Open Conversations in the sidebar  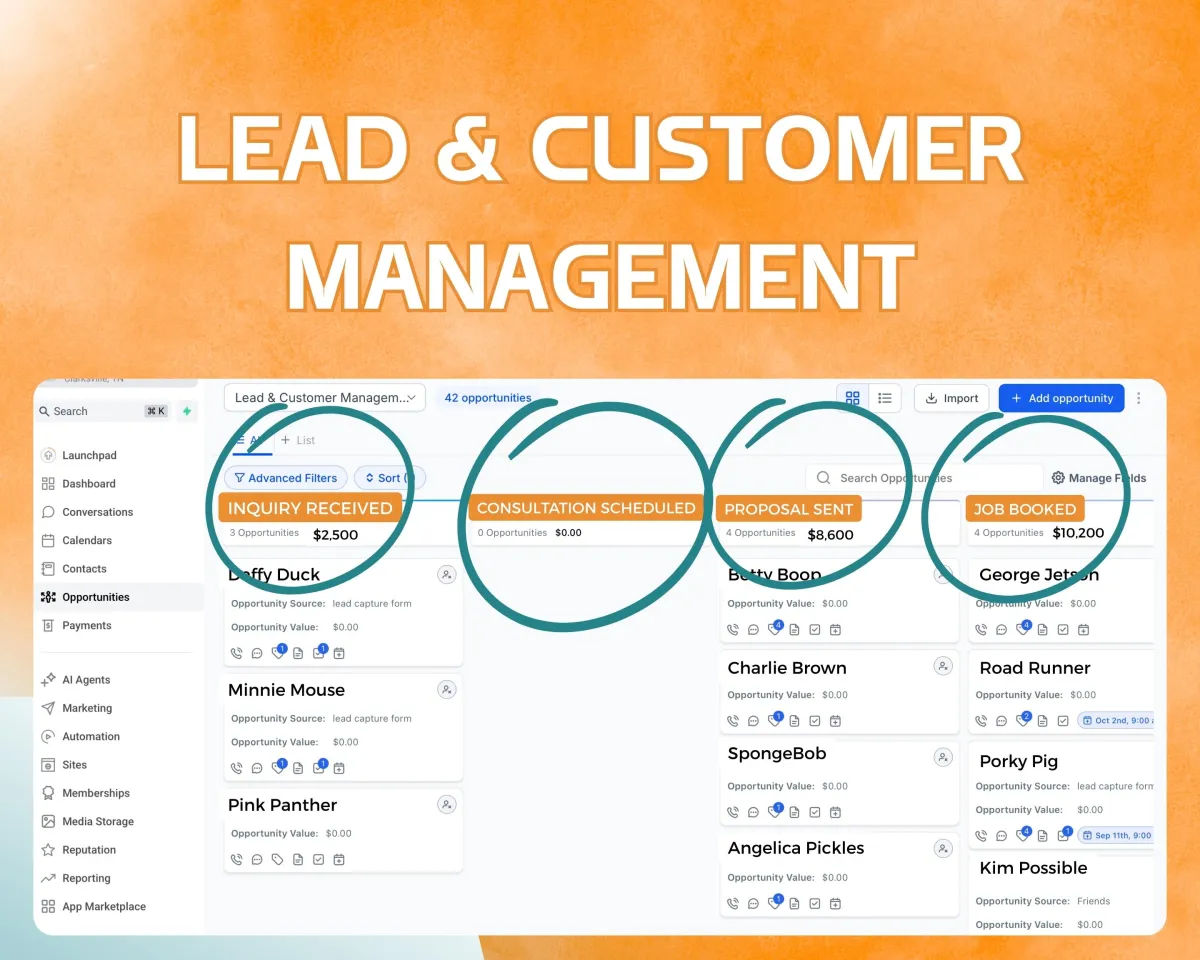tap(97, 512)
